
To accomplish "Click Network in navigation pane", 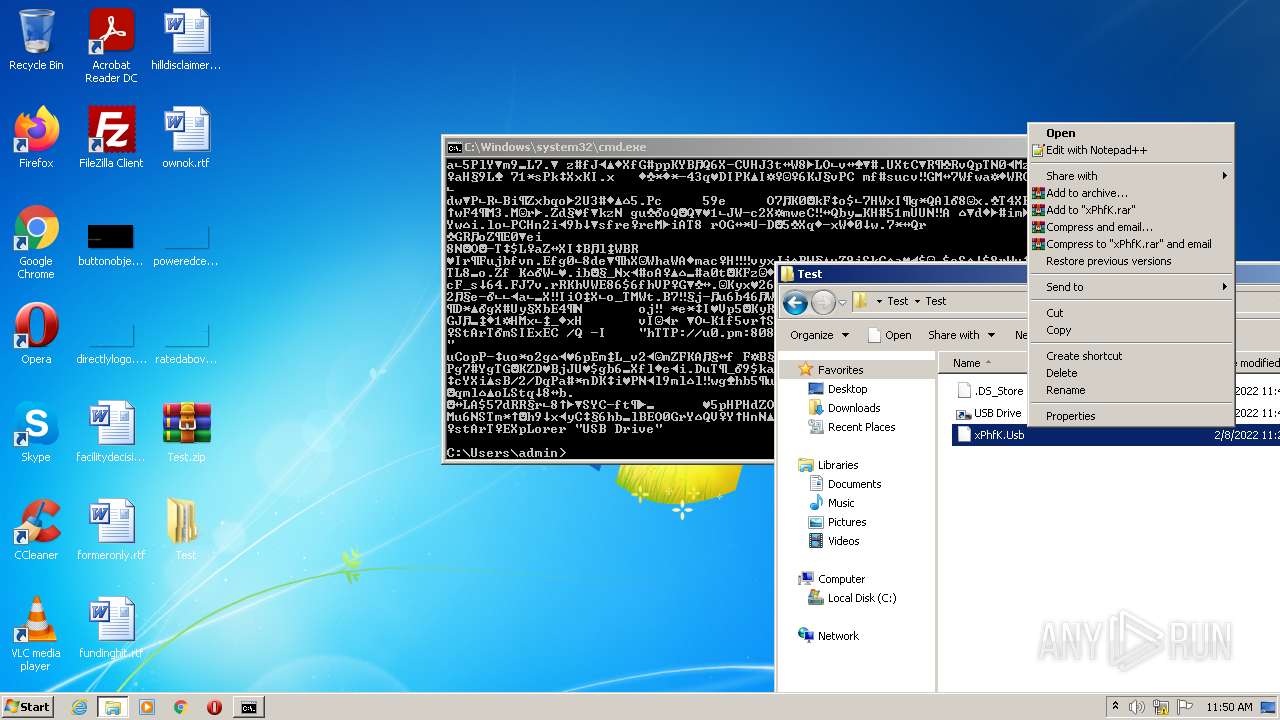I will point(838,636).
